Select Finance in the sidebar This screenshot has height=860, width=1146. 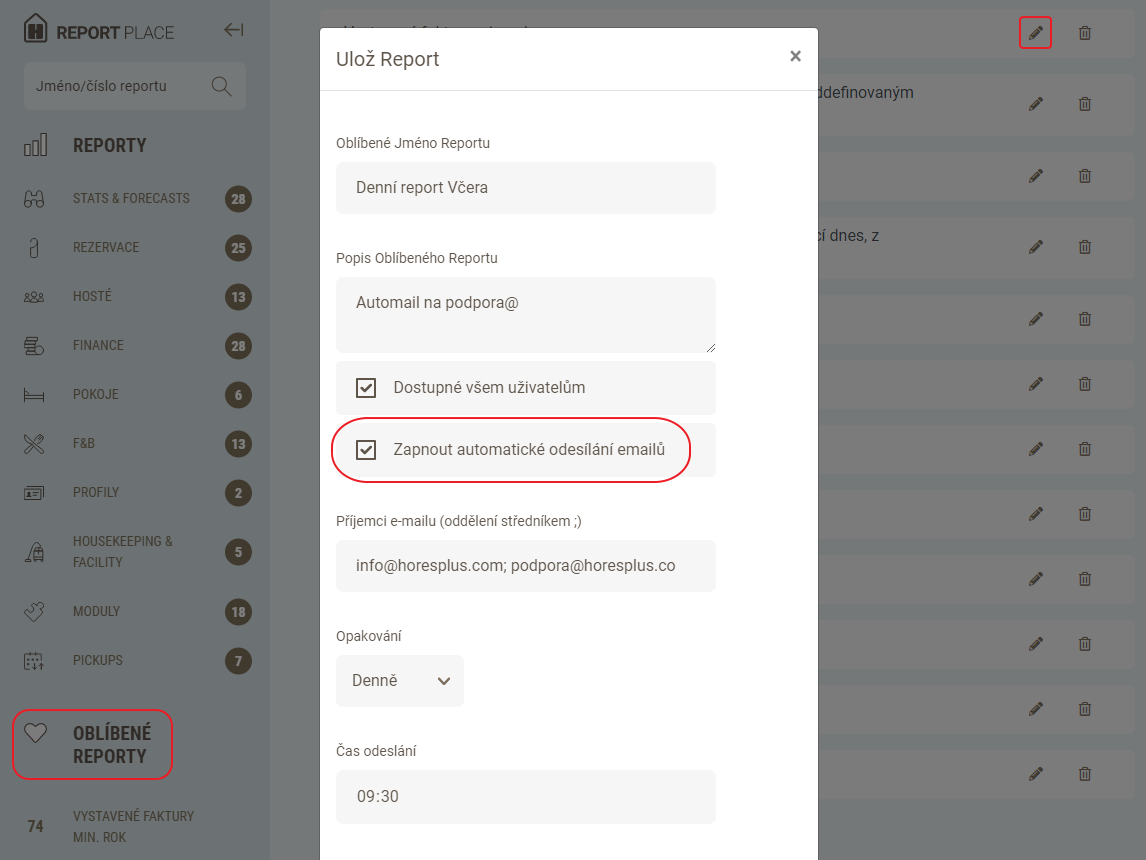pos(98,345)
